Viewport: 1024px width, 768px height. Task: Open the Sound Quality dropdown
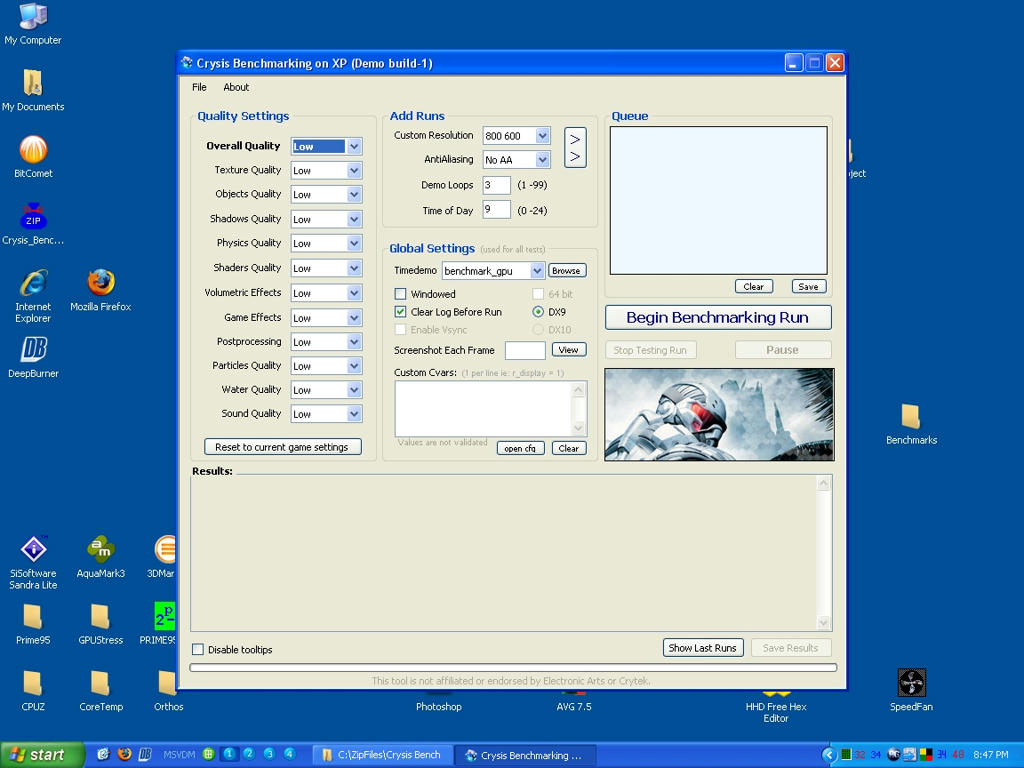[354, 414]
